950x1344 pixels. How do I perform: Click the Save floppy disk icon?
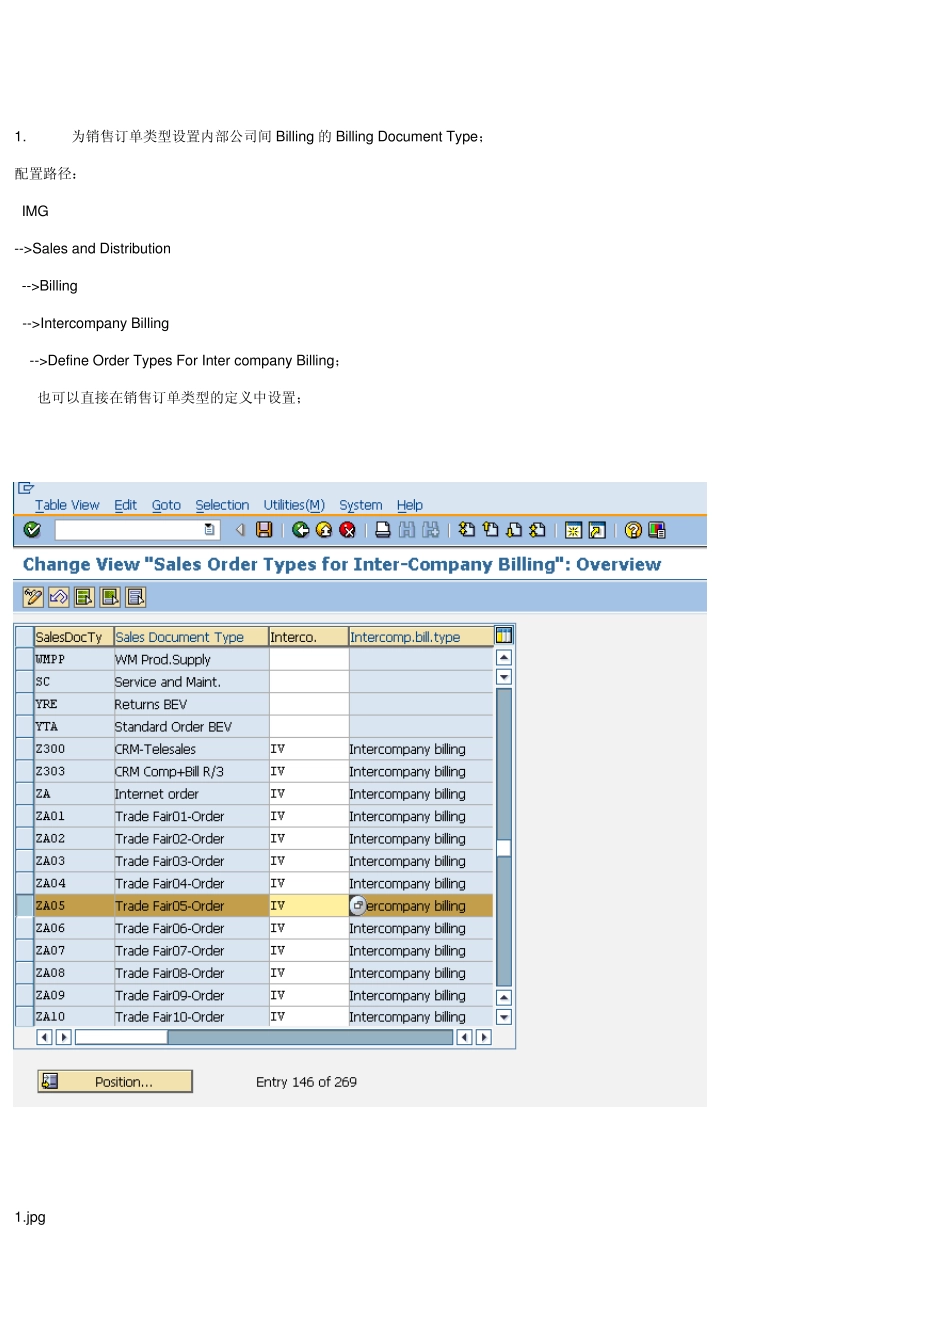point(264,530)
